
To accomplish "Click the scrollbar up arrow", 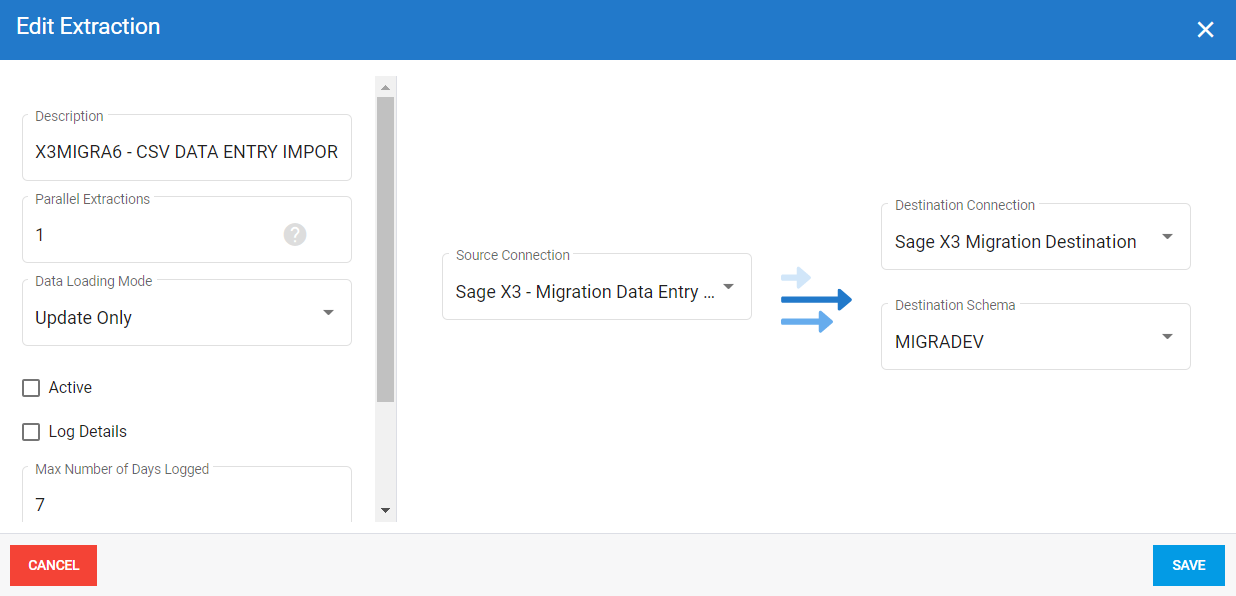I will click(385, 87).
